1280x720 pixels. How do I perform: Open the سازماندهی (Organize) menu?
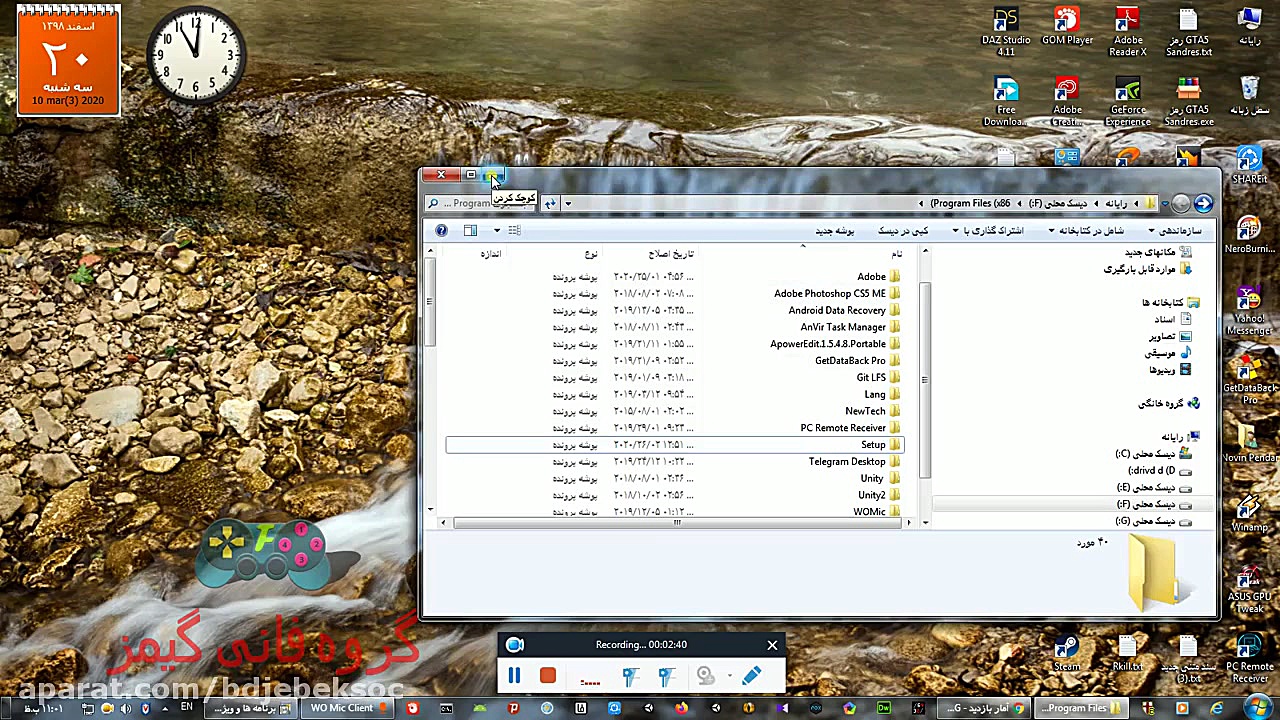click(1175, 231)
